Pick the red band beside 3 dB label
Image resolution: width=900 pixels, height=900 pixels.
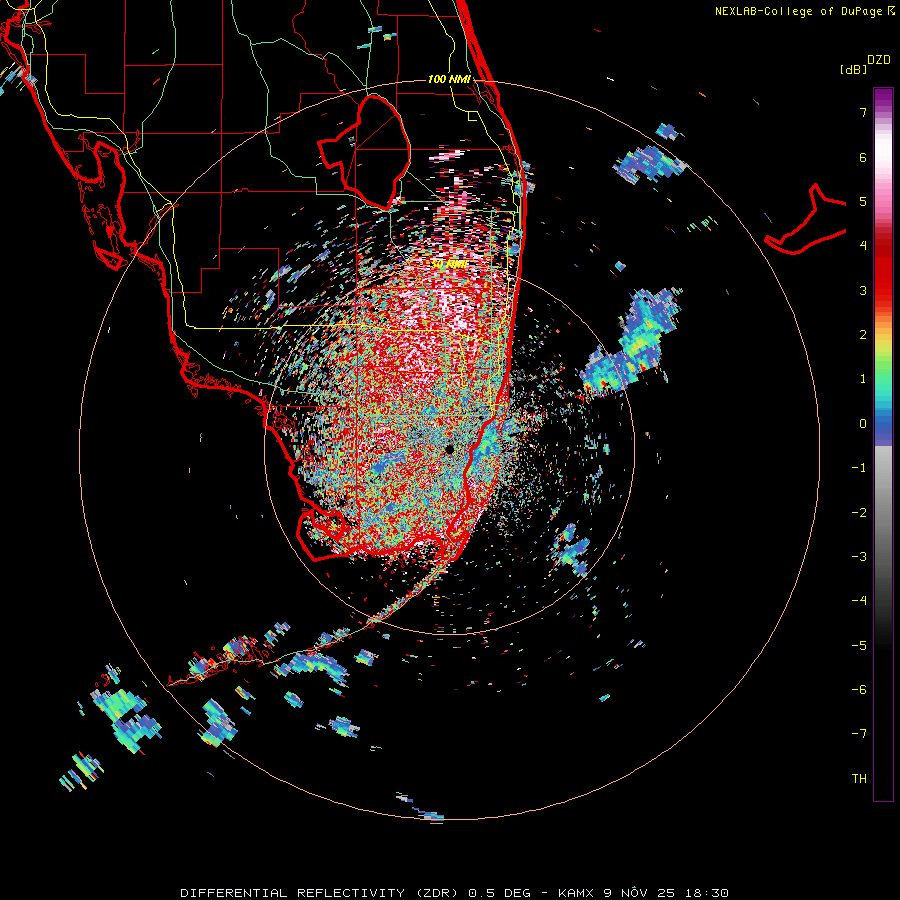883,290
